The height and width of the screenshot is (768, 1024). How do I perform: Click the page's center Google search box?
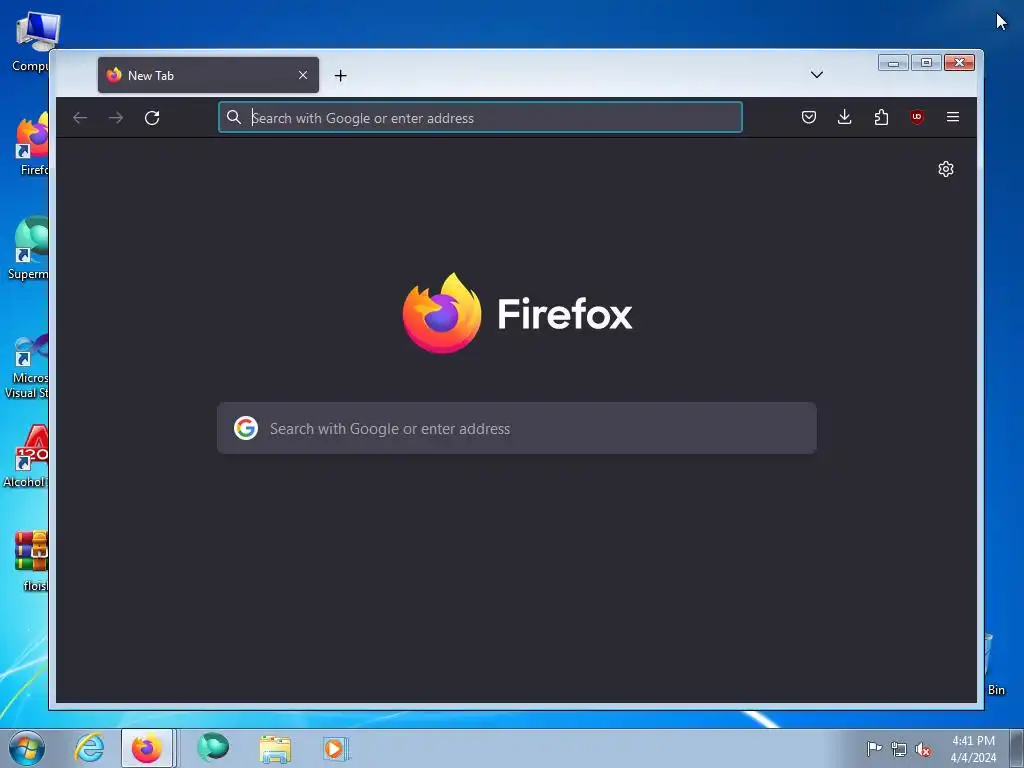[x=517, y=428]
